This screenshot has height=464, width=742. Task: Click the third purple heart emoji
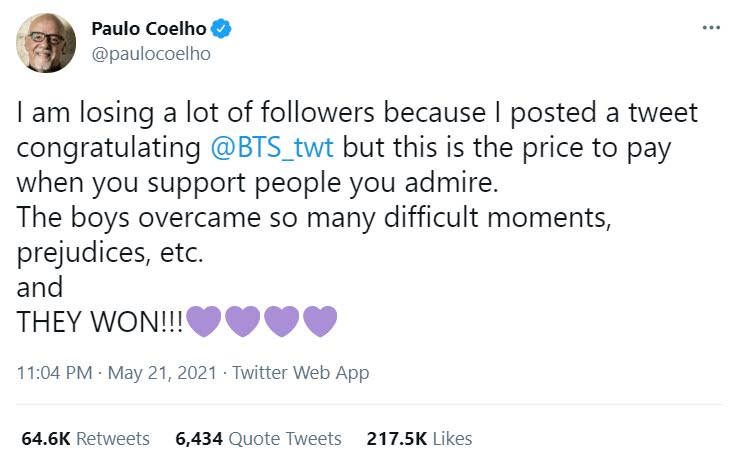click(281, 322)
